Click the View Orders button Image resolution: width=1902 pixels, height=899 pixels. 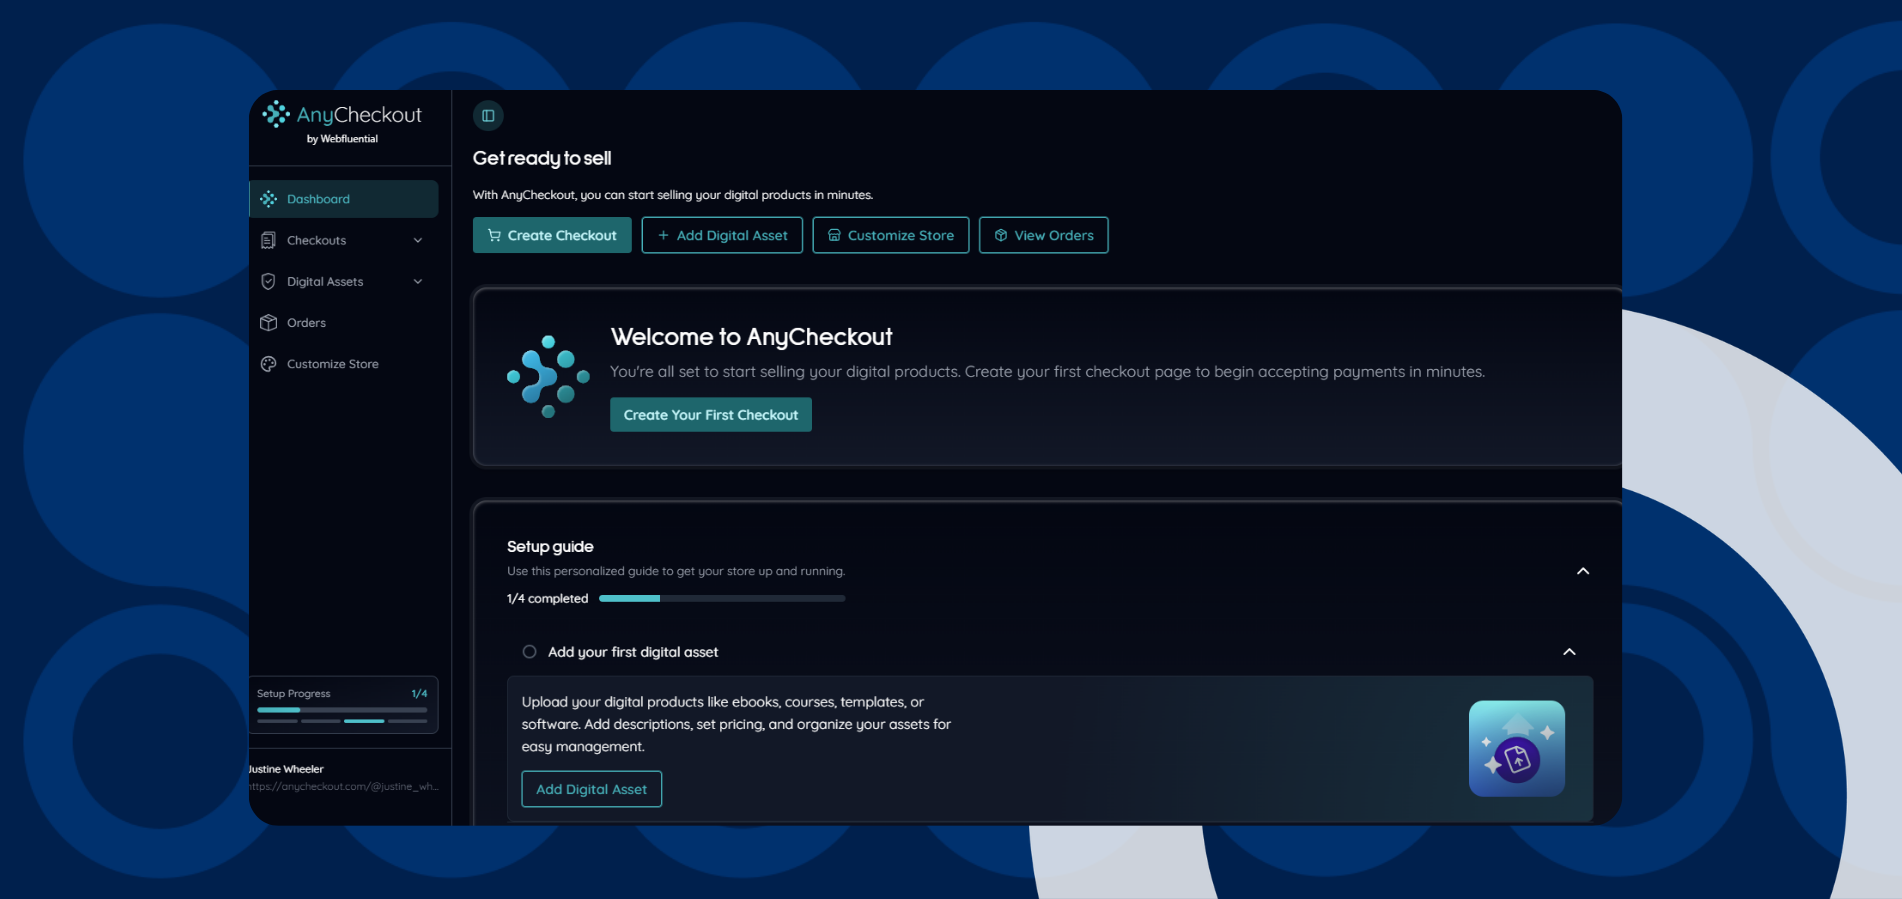point(1043,236)
